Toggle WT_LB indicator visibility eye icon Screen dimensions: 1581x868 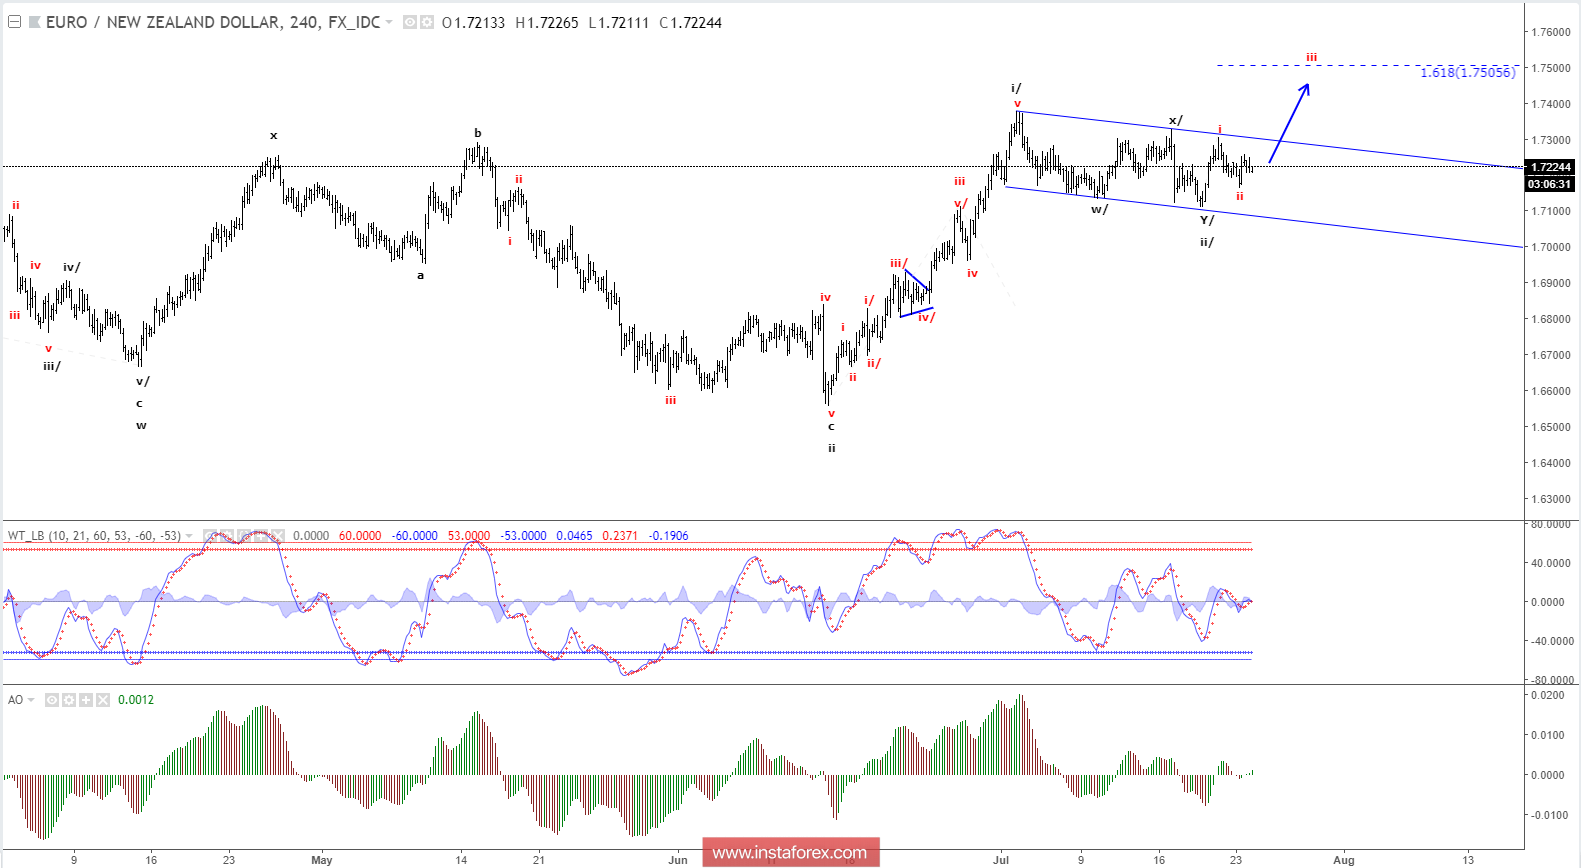(x=211, y=536)
